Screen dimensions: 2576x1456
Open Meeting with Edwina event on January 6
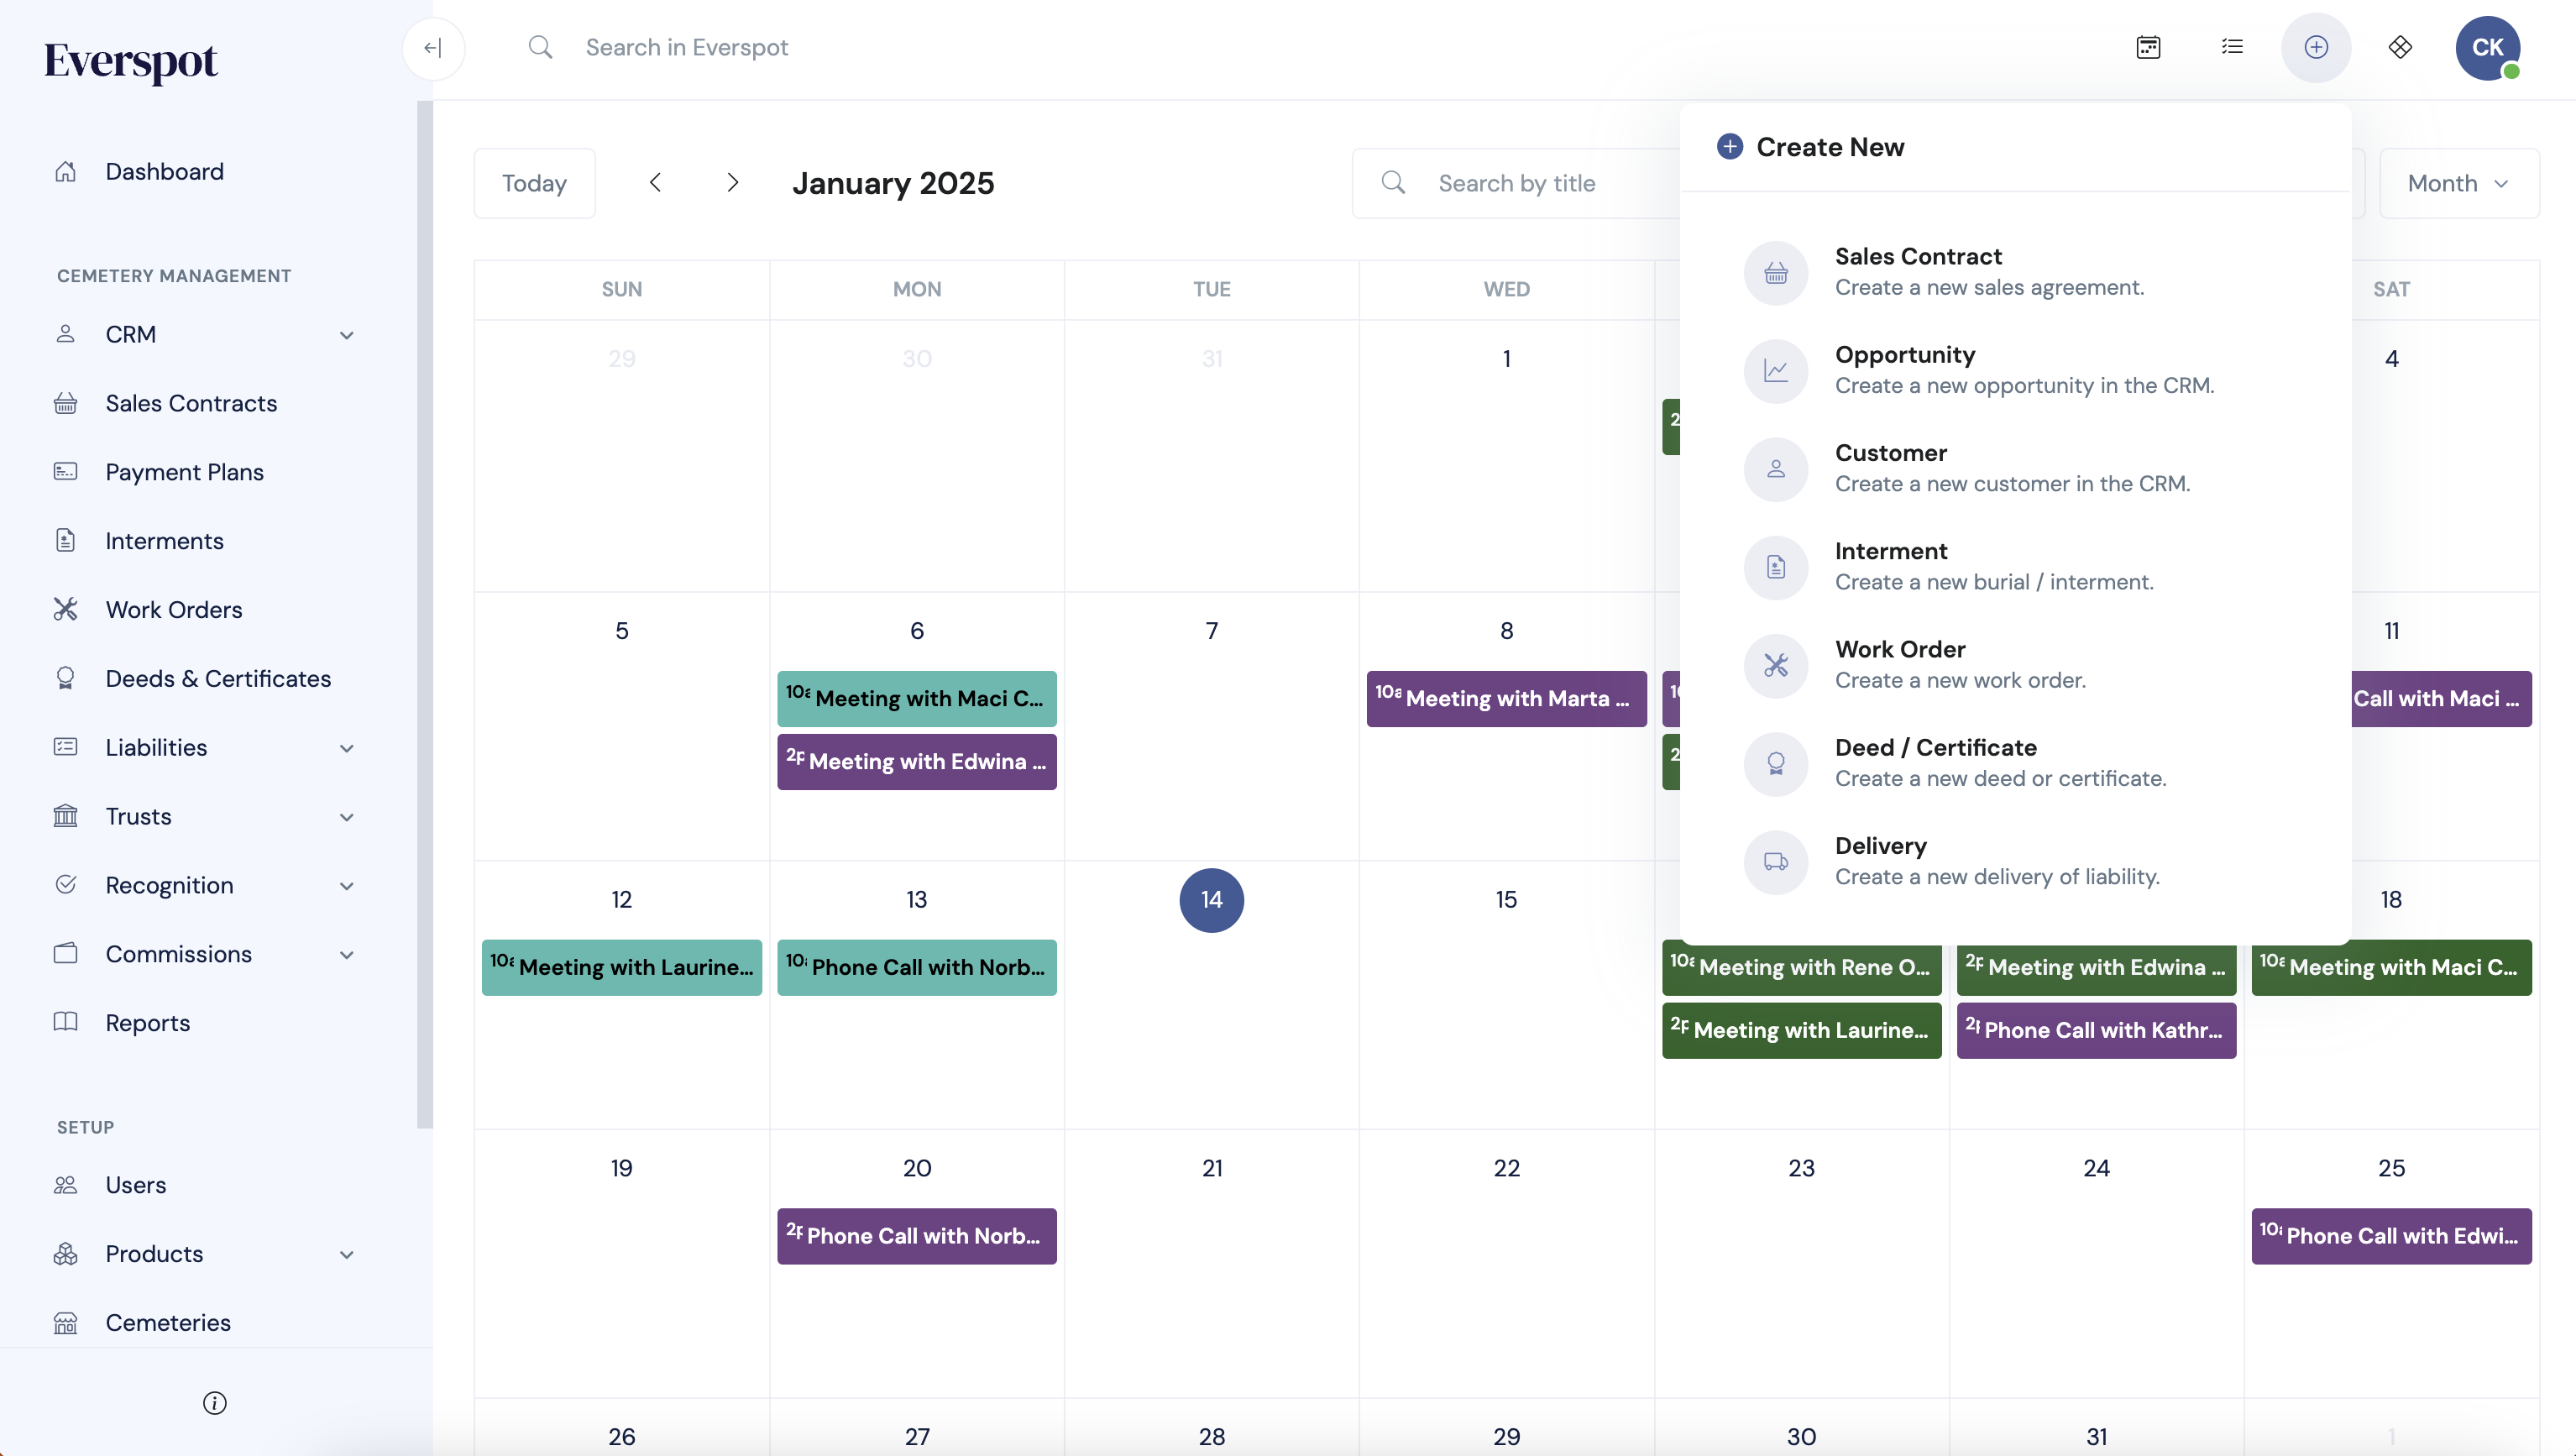tap(917, 762)
